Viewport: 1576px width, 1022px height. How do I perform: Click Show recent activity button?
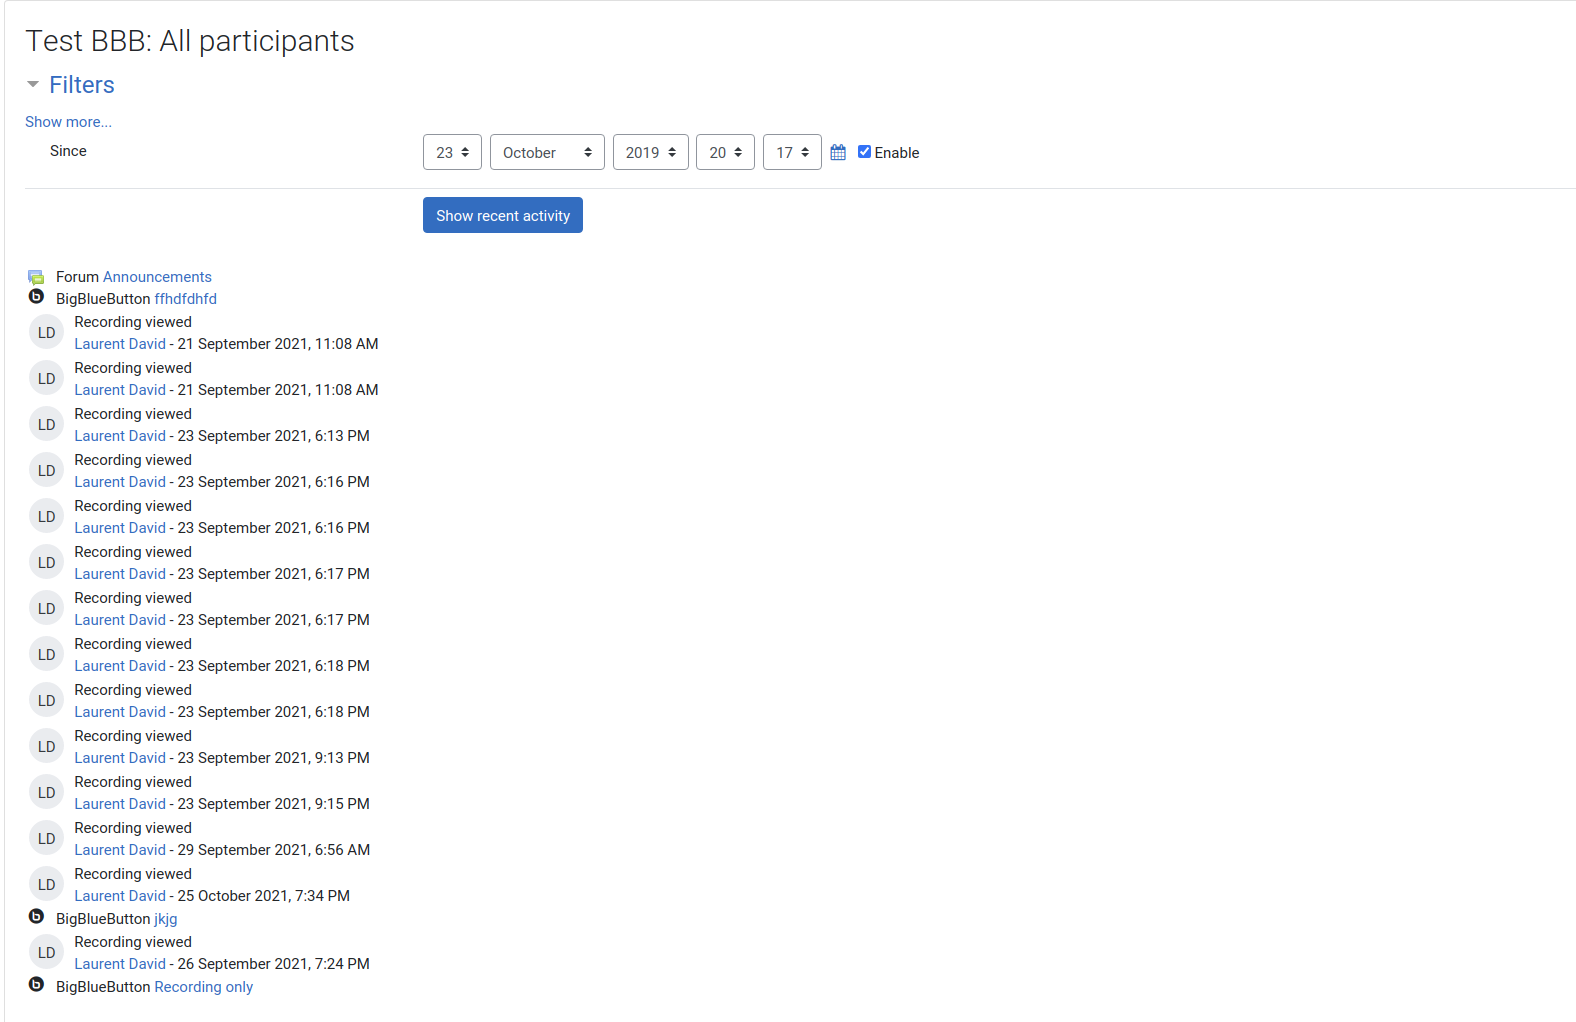click(503, 215)
